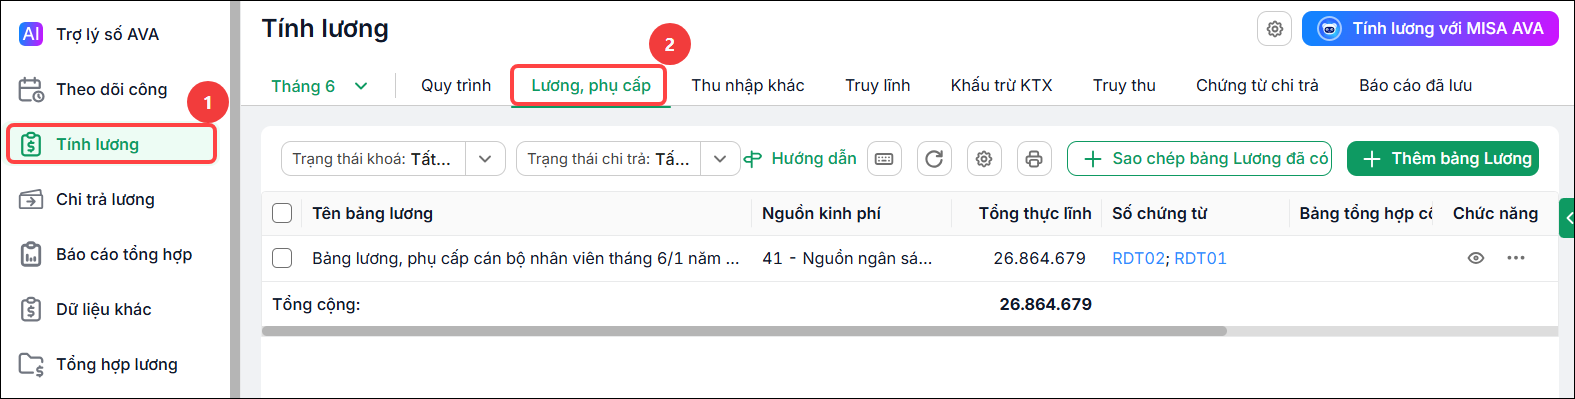Refresh the payroll table
1575x399 pixels.
click(x=934, y=159)
